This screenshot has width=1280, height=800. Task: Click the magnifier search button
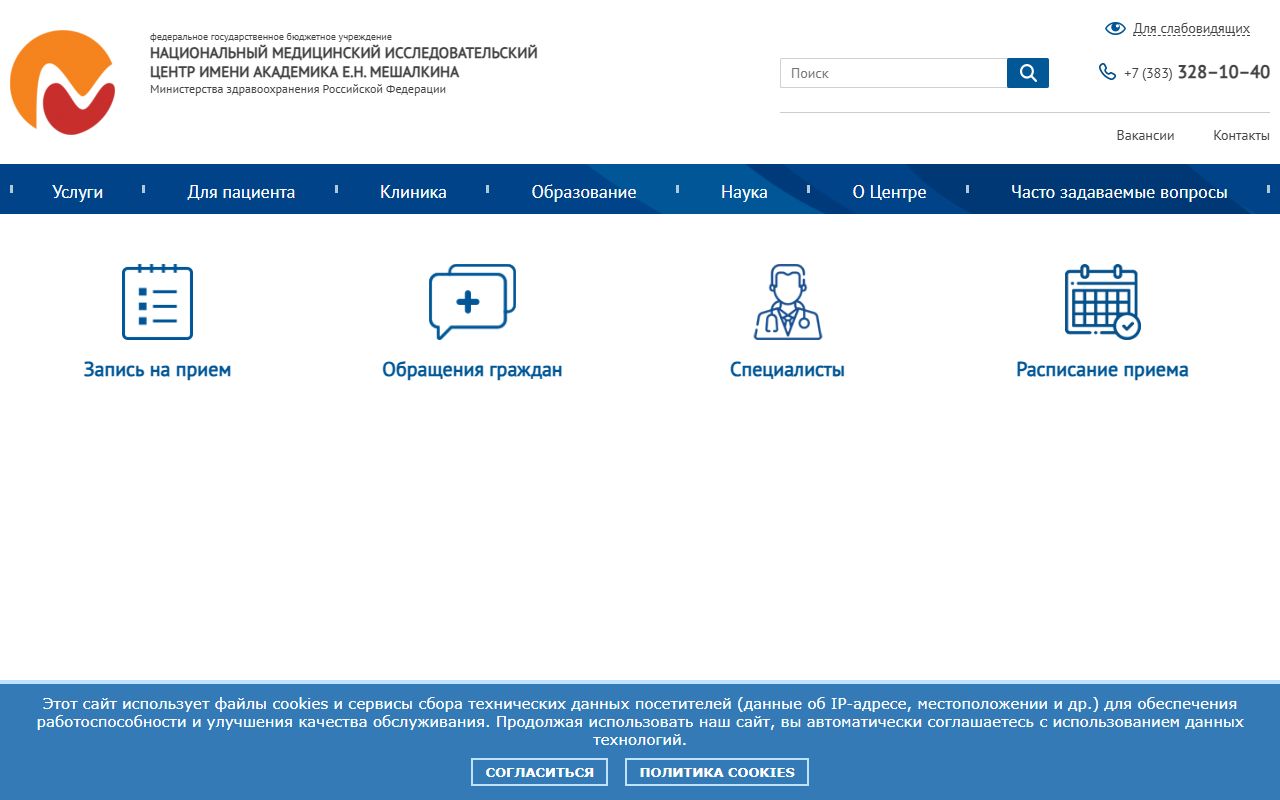(1028, 73)
